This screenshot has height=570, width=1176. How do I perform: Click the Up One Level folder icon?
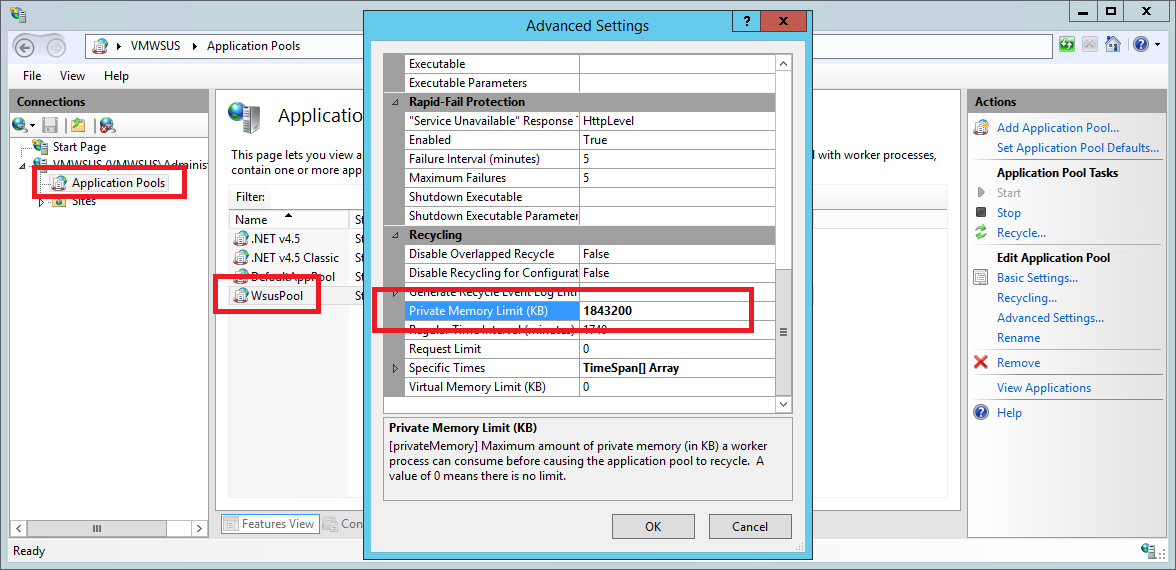(x=78, y=125)
